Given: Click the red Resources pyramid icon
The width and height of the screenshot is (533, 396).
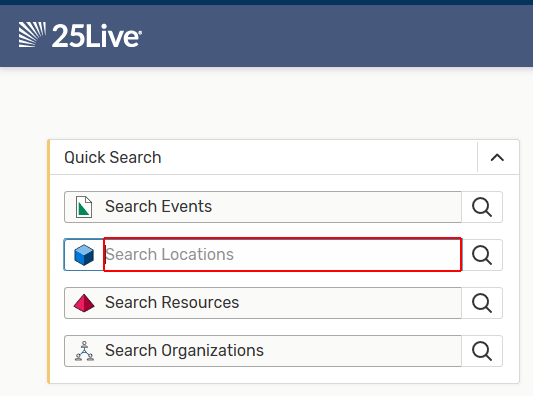Looking at the screenshot, I should click(84, 303).
